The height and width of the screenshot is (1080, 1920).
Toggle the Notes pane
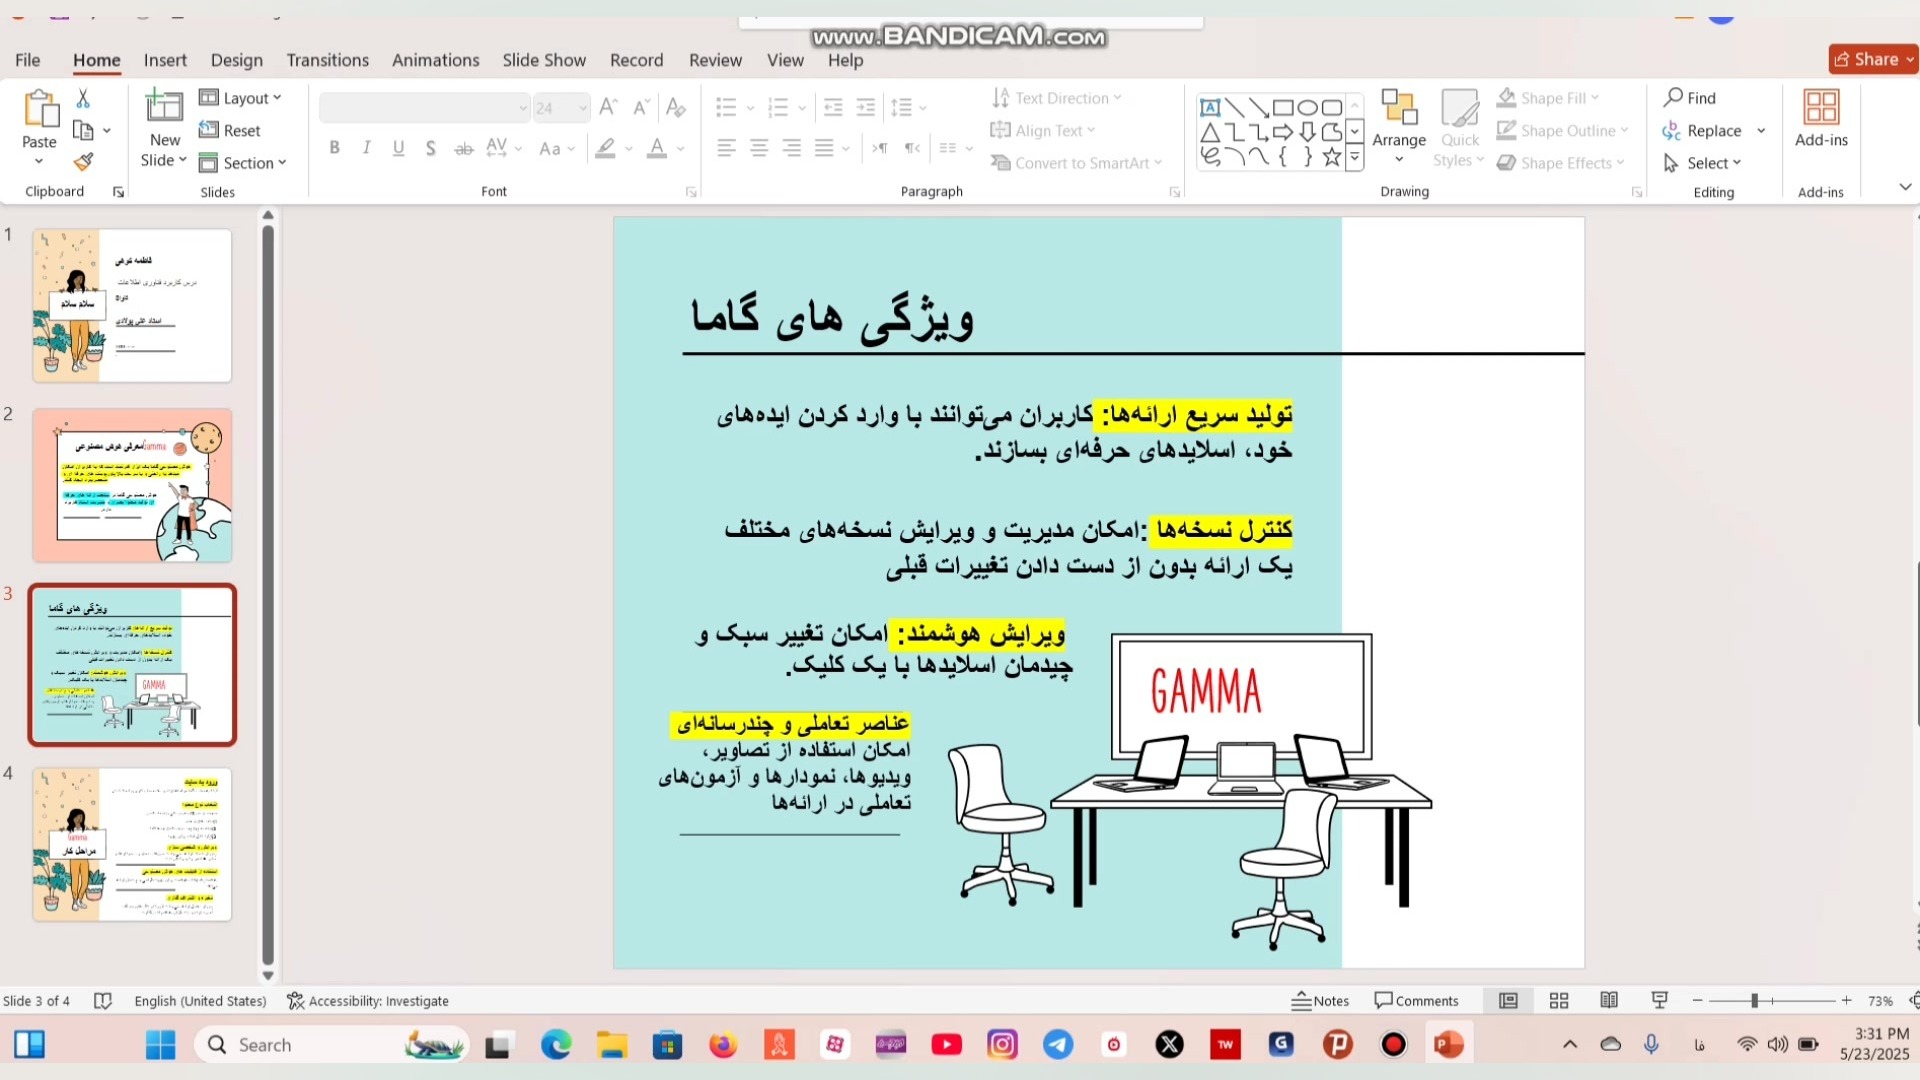pos(1320,1001)
